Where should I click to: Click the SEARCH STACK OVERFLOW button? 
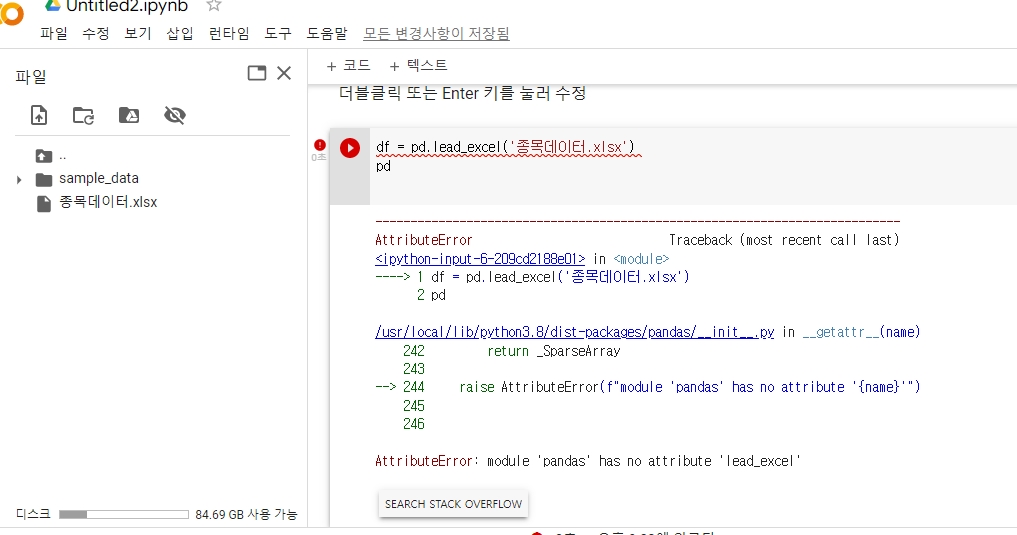pos(453,504)
